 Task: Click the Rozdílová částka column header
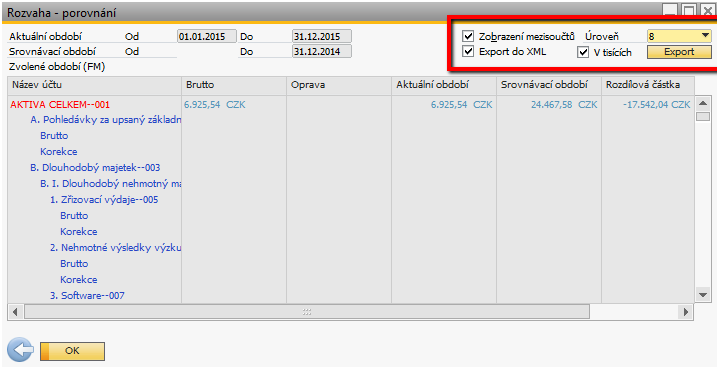pos(648,85)
